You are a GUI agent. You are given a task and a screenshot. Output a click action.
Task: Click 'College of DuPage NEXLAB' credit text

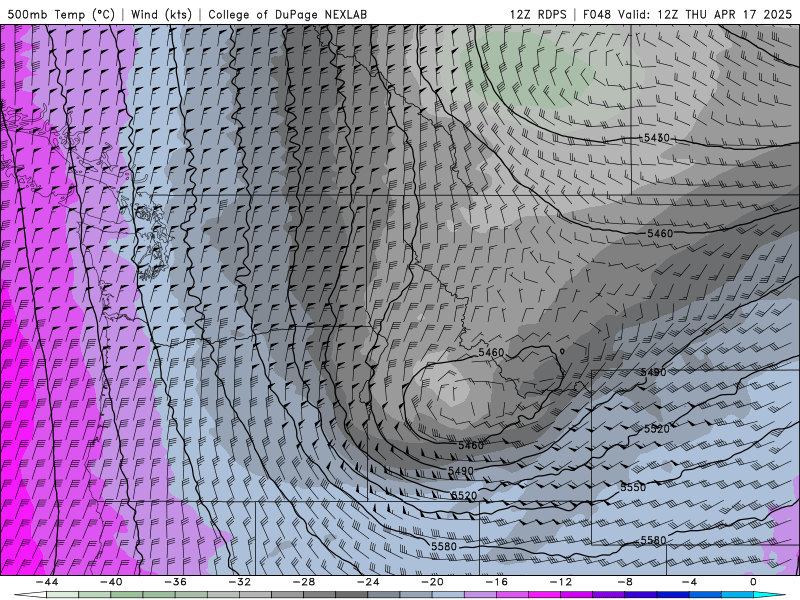287,14
